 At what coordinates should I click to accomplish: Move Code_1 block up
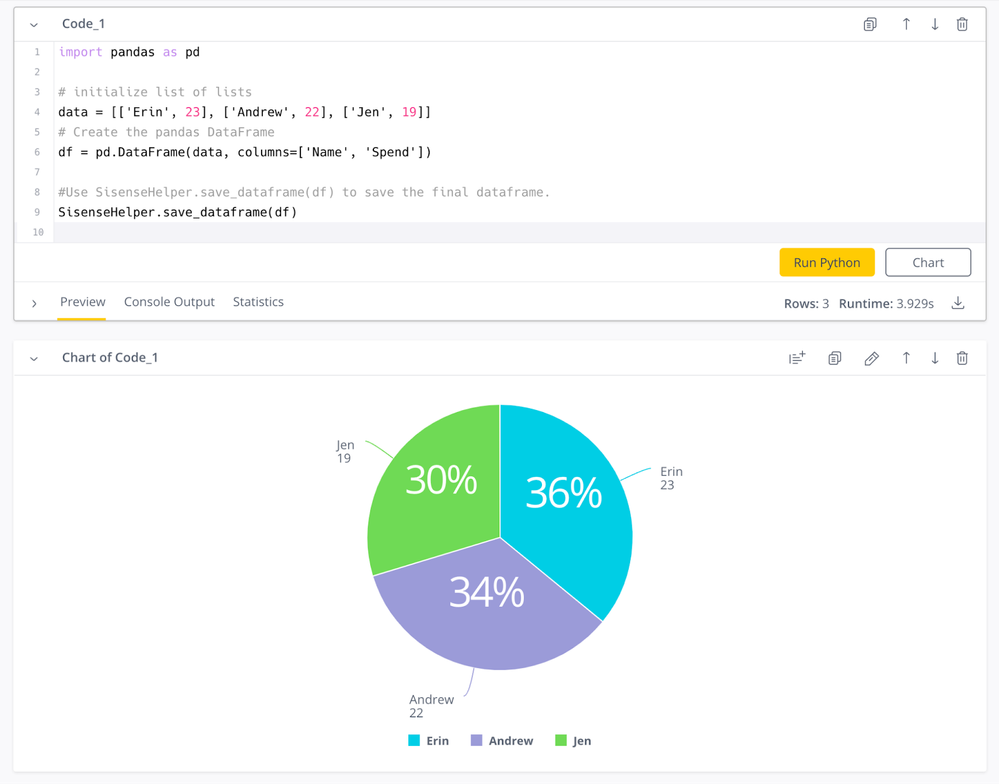(906, 24)
